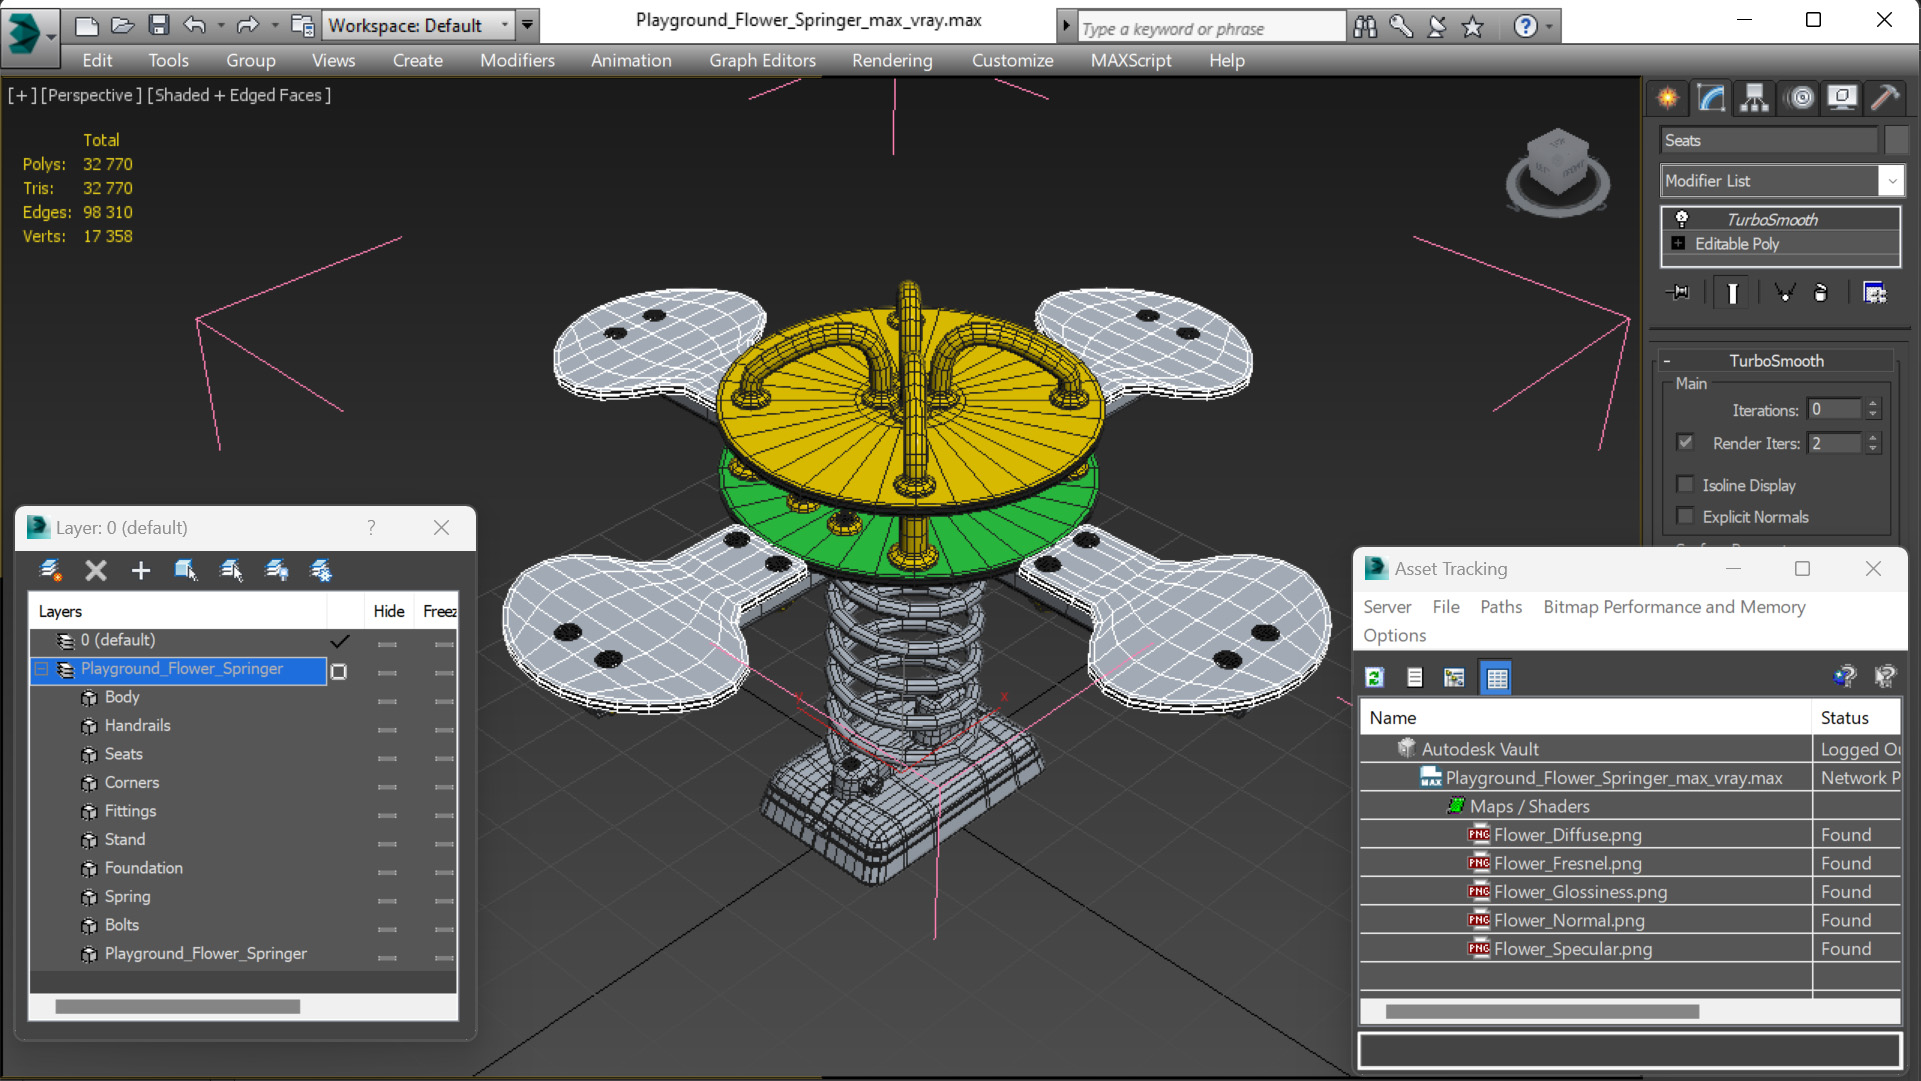Toggle TurboSmooth lightbulb visibility
Screen dimensions: 1921x1081
pos(1682,219)
